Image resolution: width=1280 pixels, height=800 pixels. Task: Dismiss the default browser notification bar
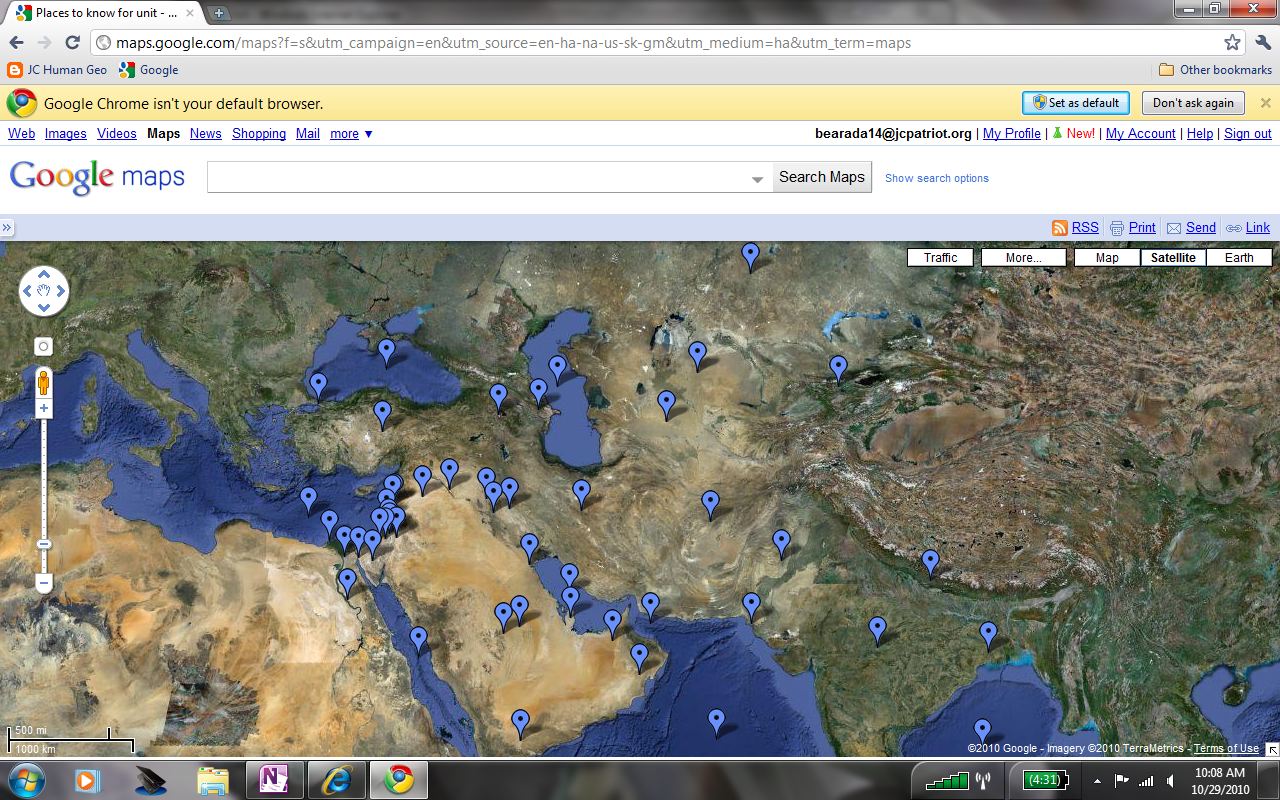[1265, 103]
